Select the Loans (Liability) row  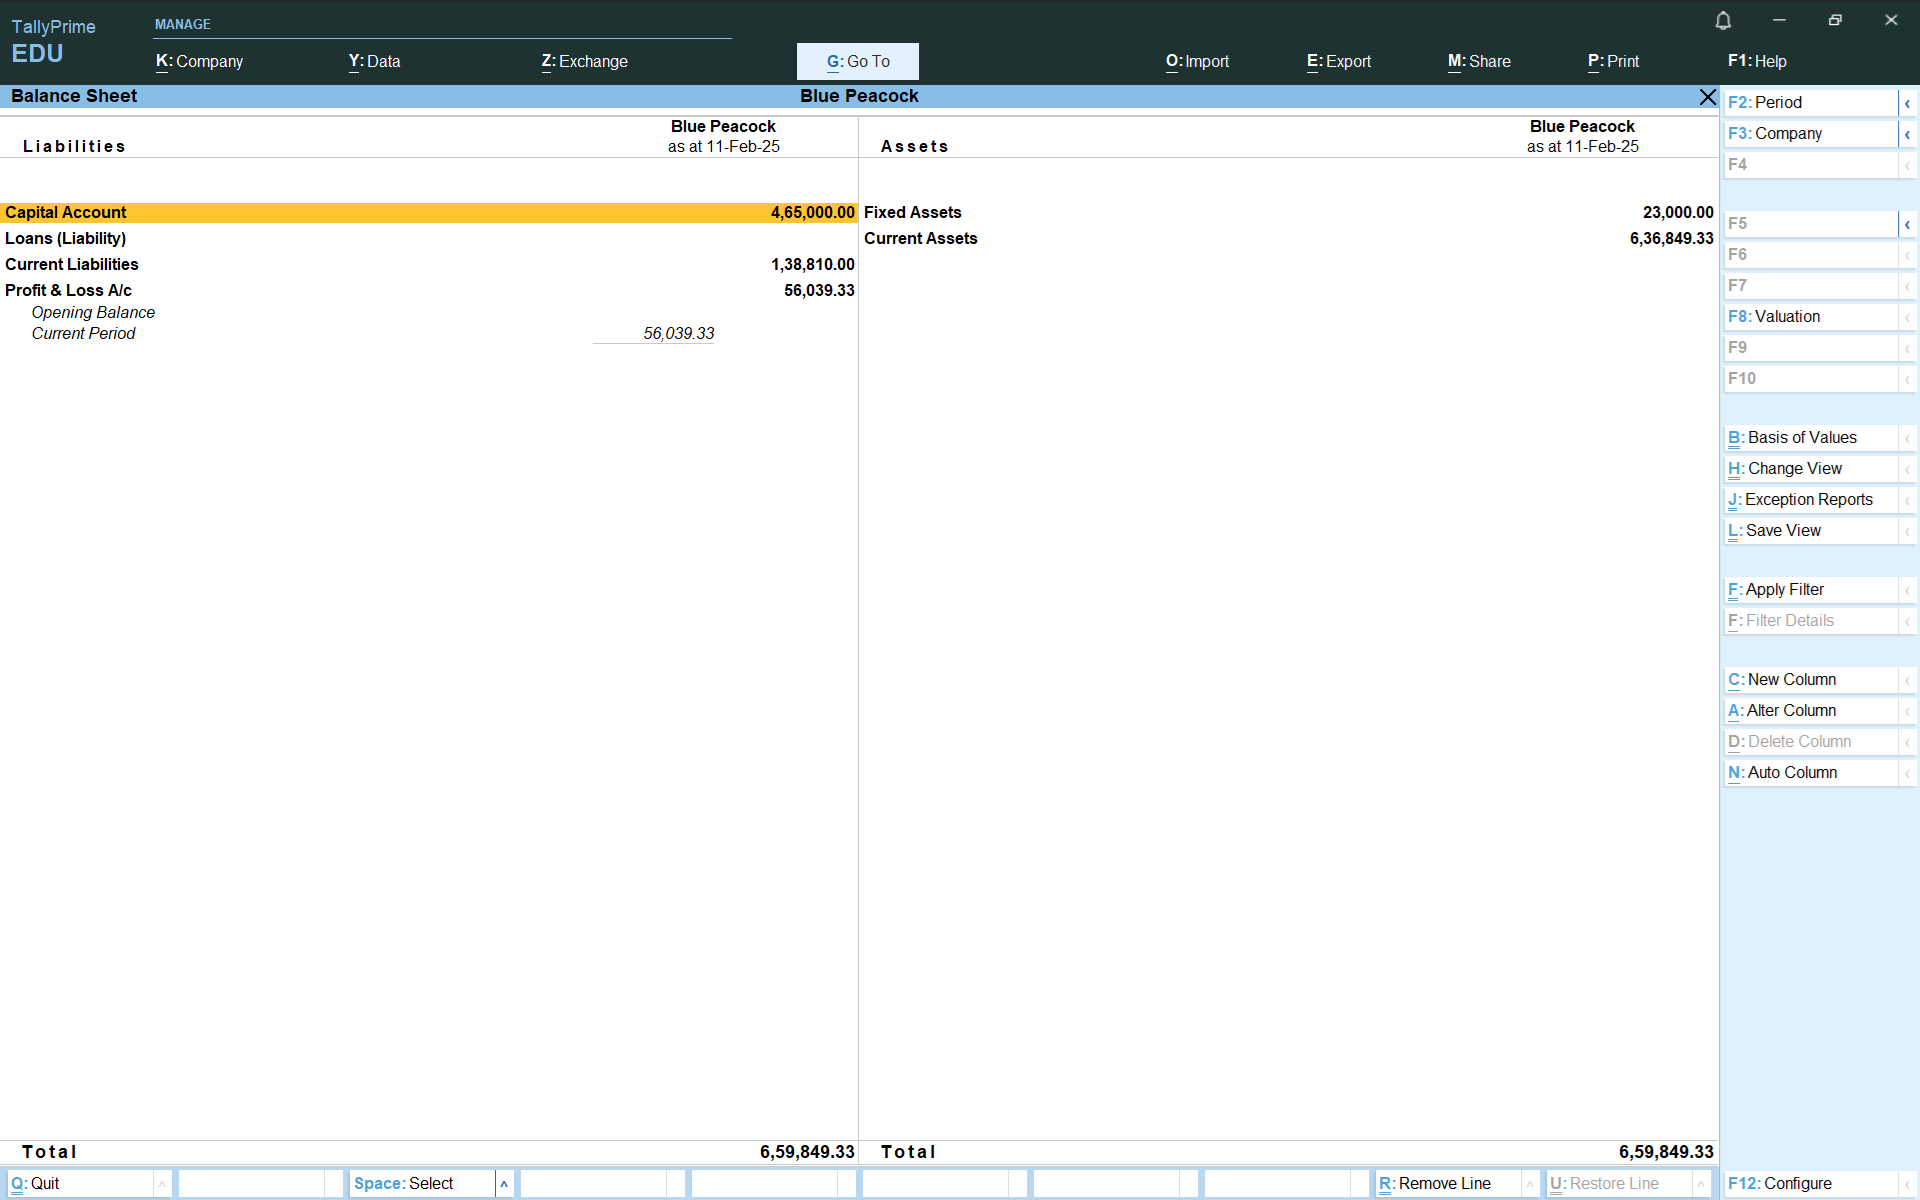[x=429, y=239]
